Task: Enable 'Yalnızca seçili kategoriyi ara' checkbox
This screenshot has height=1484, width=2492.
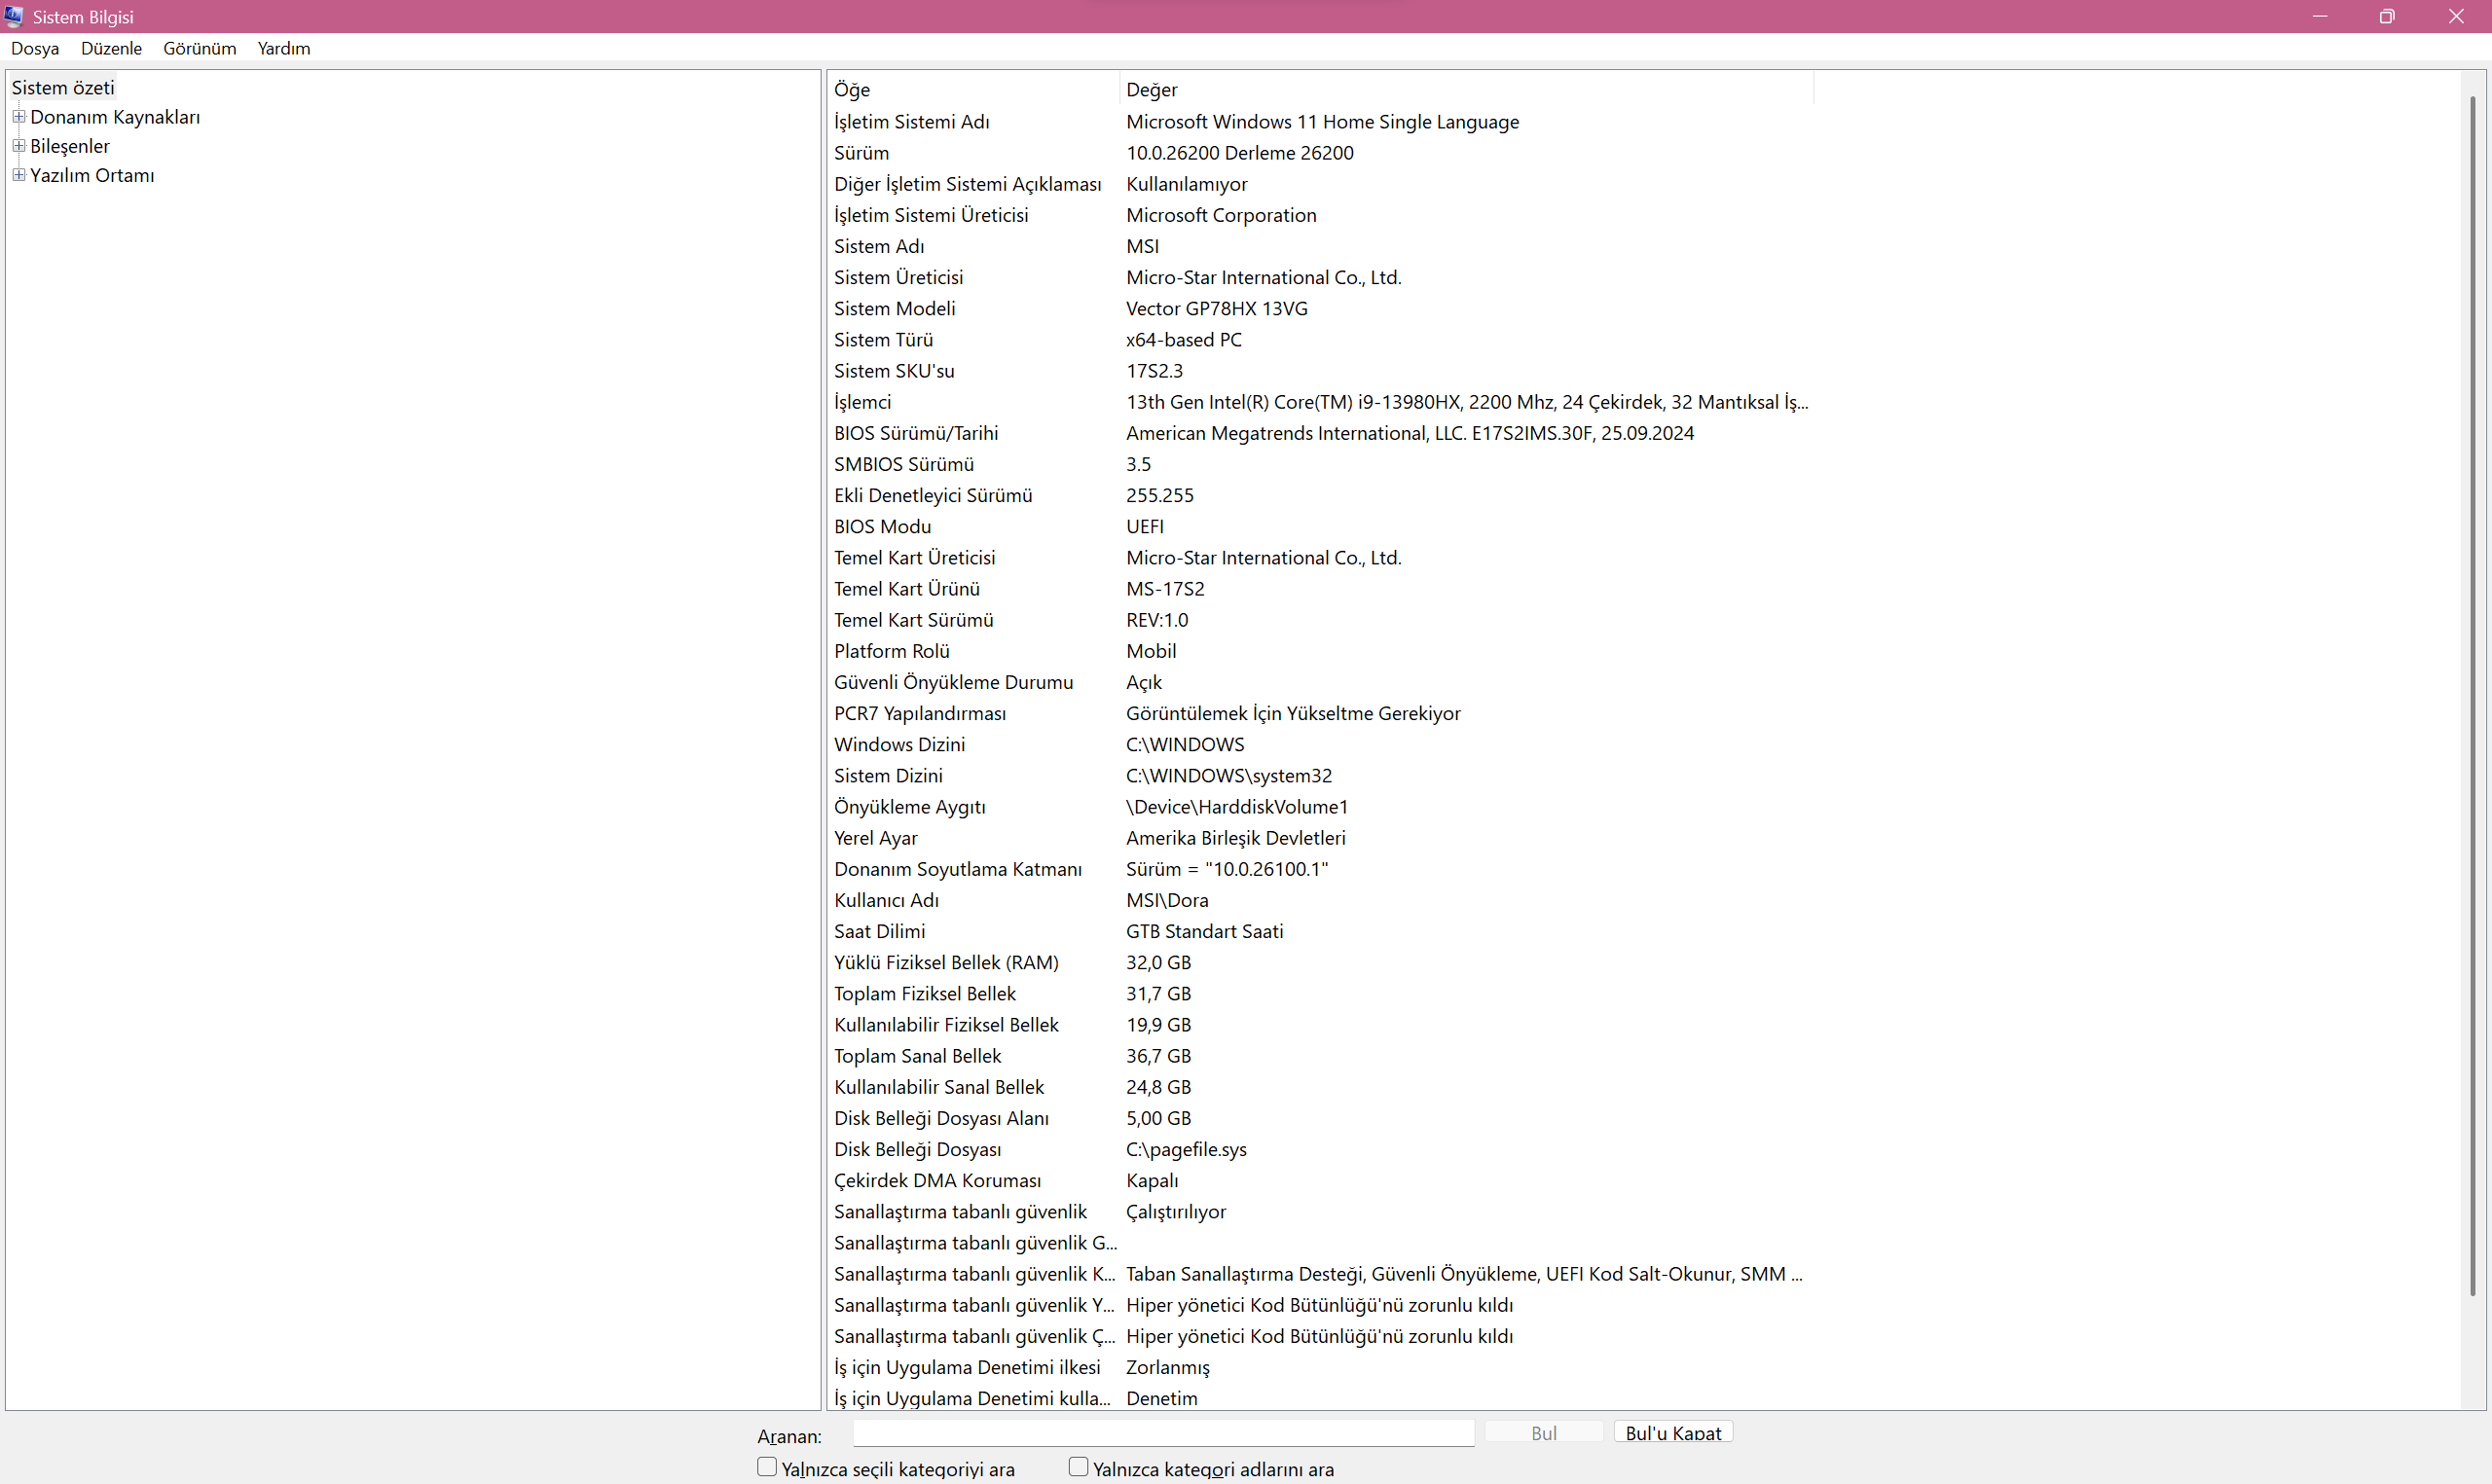Action: pyautogui.click(x=767, y=1467)
